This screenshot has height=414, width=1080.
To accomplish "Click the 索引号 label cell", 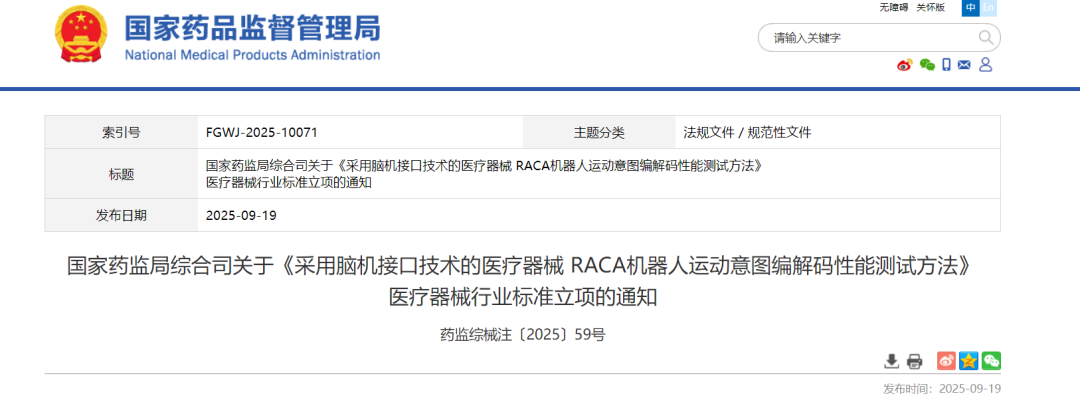I will (x=121, y=132).
